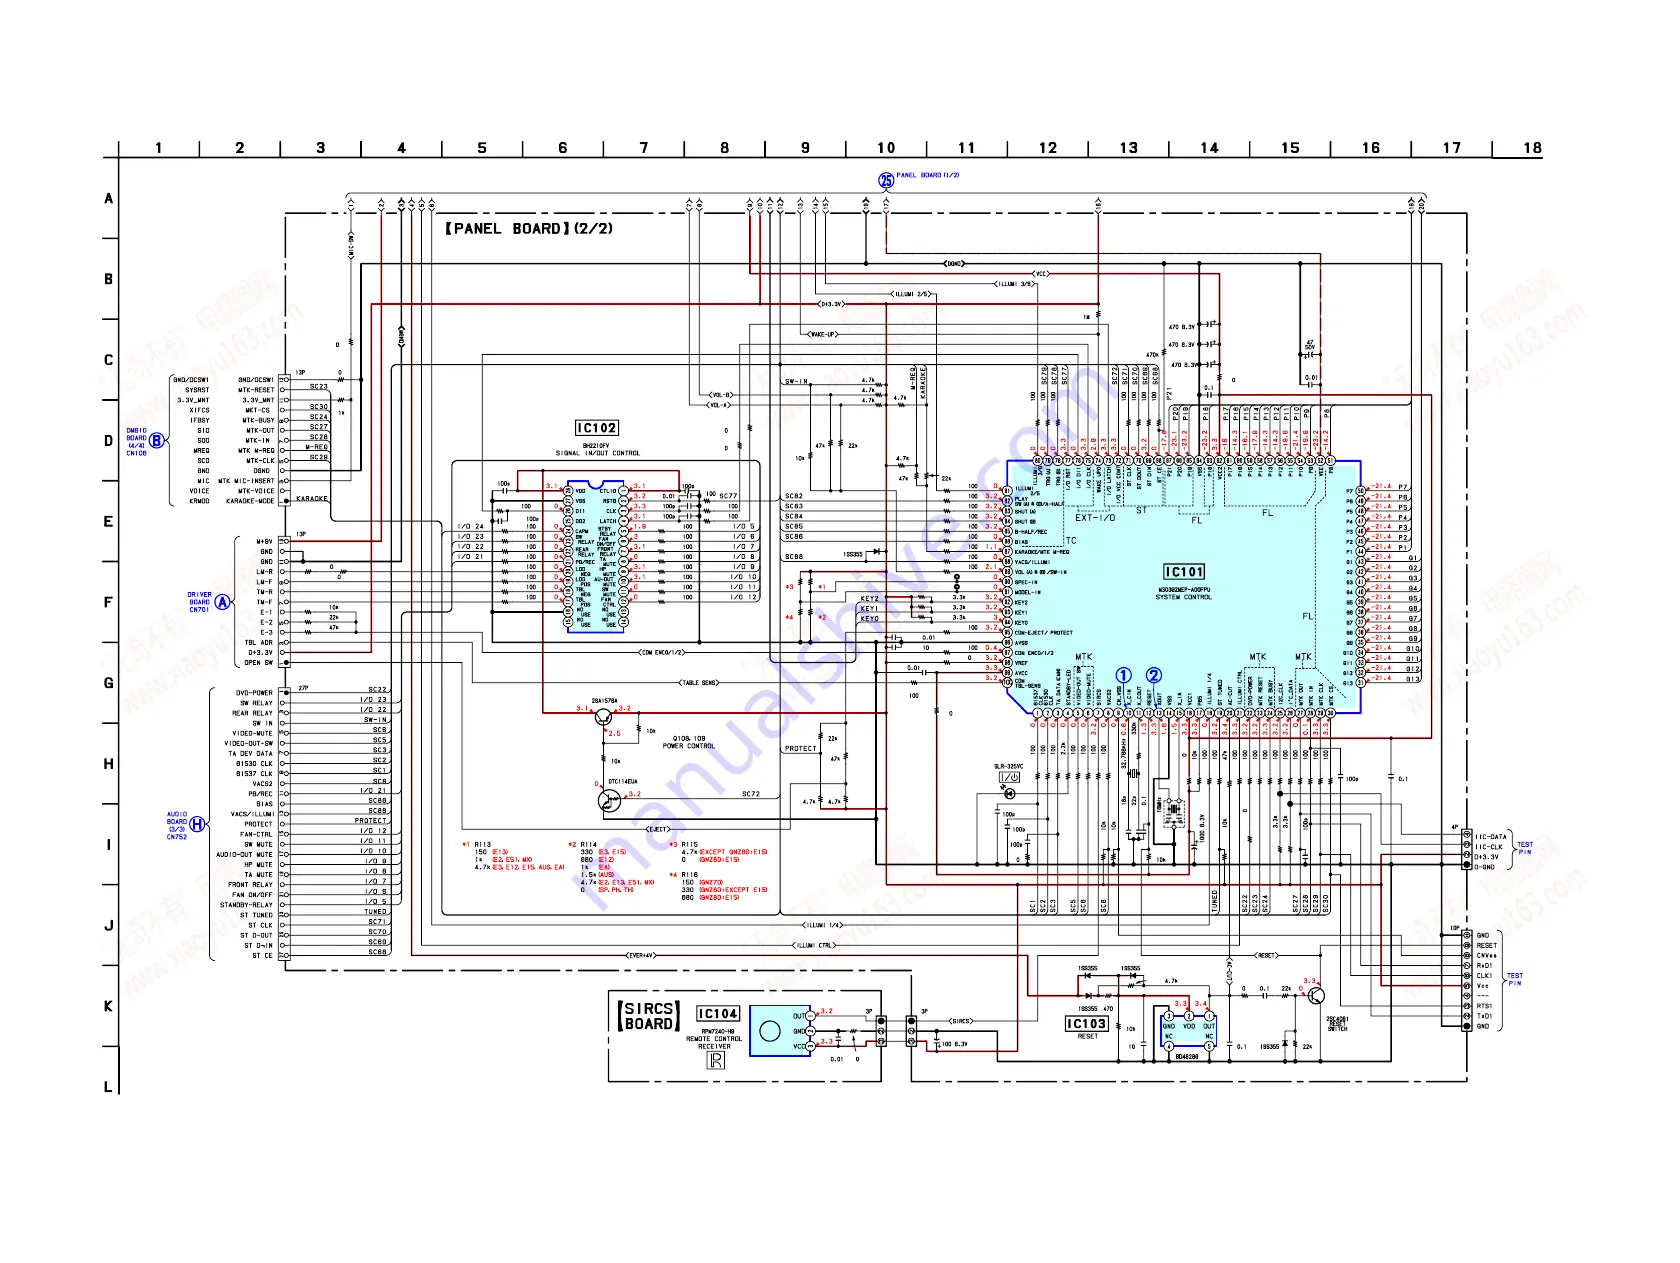Click the IIC-CLK test pin label
The image size is (1680, 1263).
pos(1489,847)
